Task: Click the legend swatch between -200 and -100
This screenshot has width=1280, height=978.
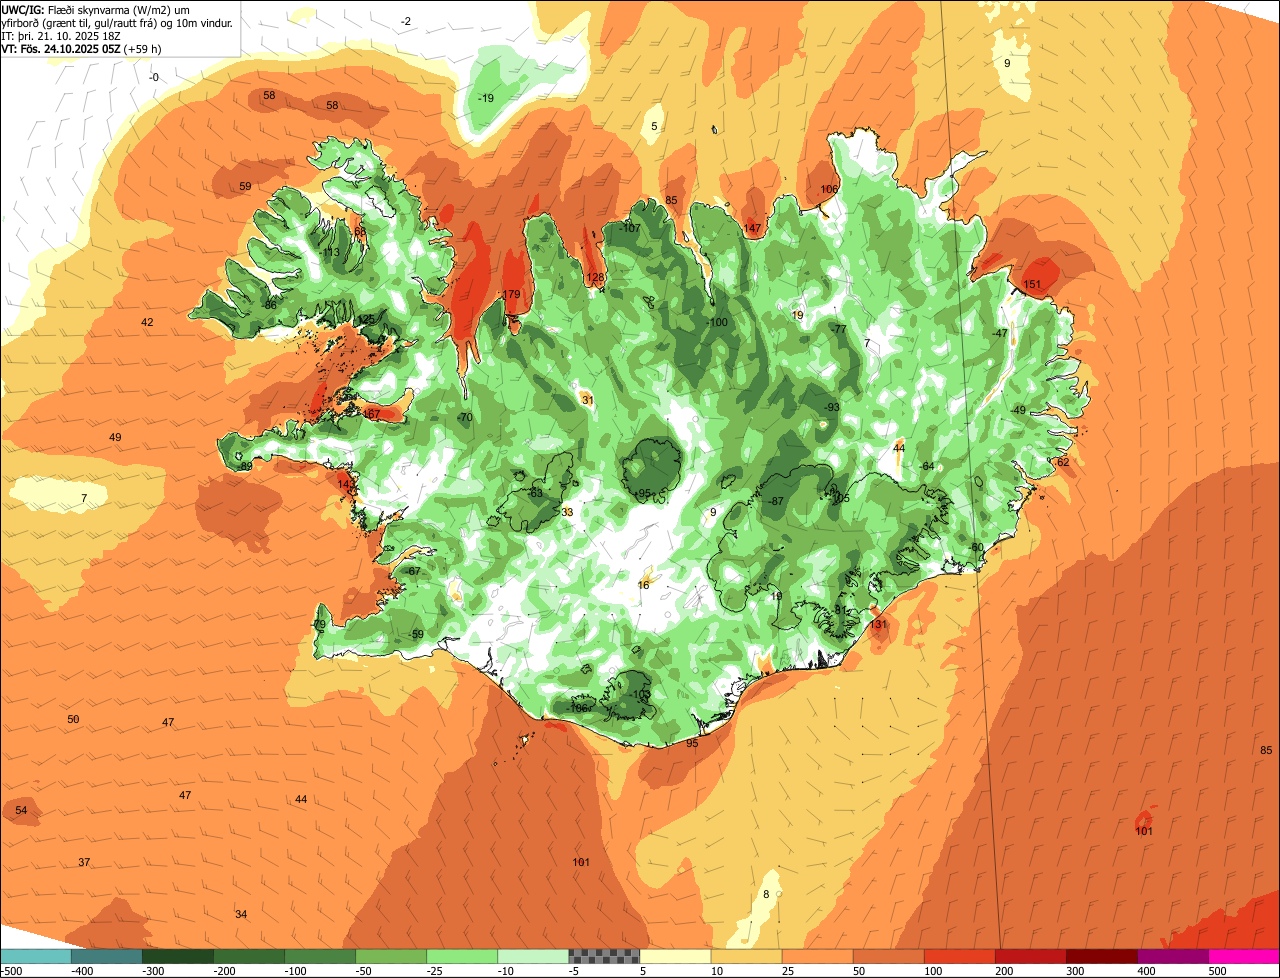Action: (x=249, y=956)
